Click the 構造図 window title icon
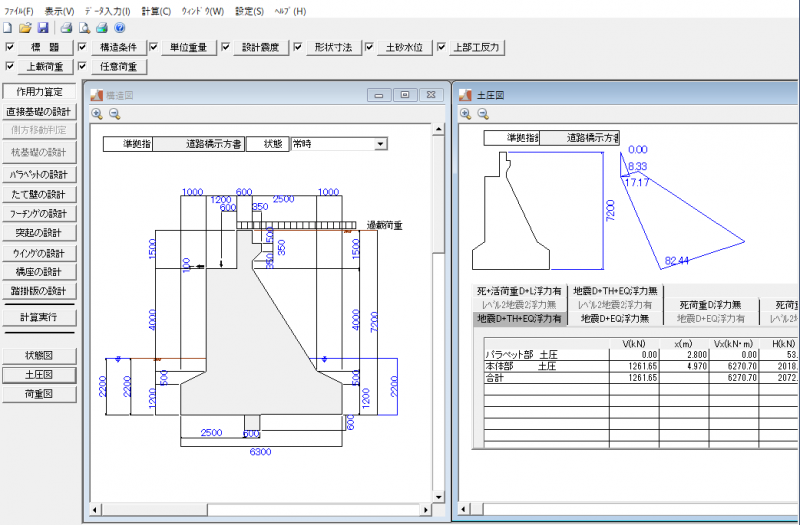Image resolution: width=800 pixels, height=525 pixels. pyautogui.click(x=96, y=95)
